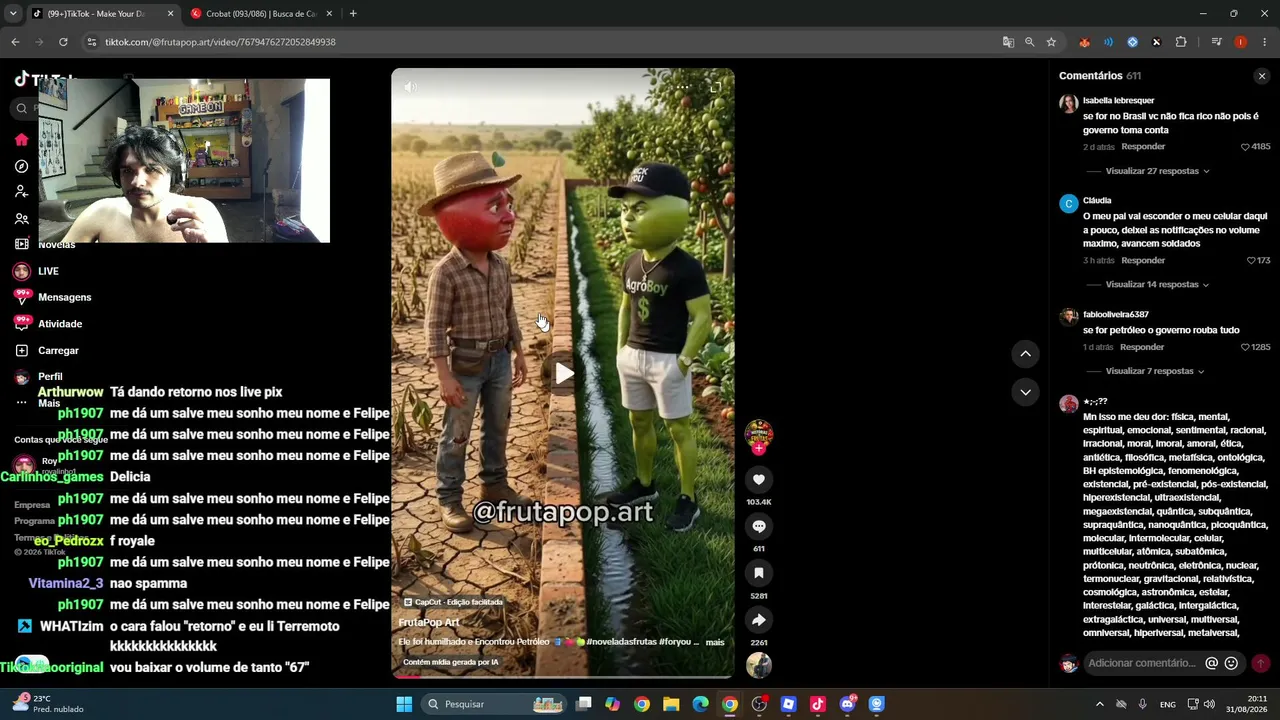
Task: Select the browser address bar URL
Action: click(x=220, y=42)
